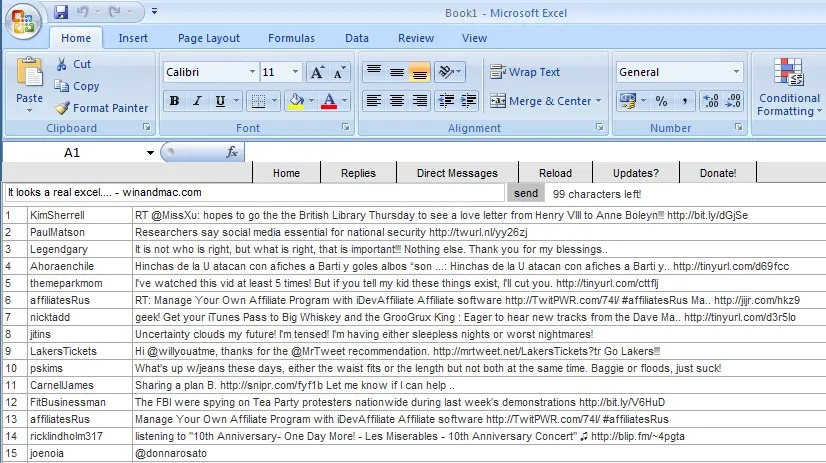The height and width of the screenshot is (463, 826).
Task: Toggle Bold formatting
Action: pyautogui.click(x=174, y=101)
